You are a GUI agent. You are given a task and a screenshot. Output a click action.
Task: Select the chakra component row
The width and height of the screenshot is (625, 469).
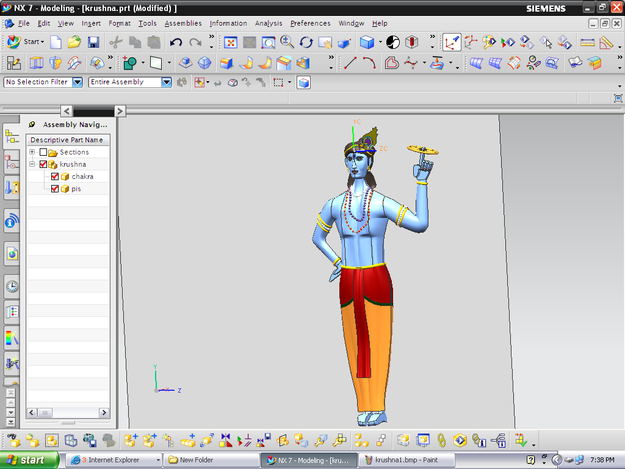tap(68, 177)
